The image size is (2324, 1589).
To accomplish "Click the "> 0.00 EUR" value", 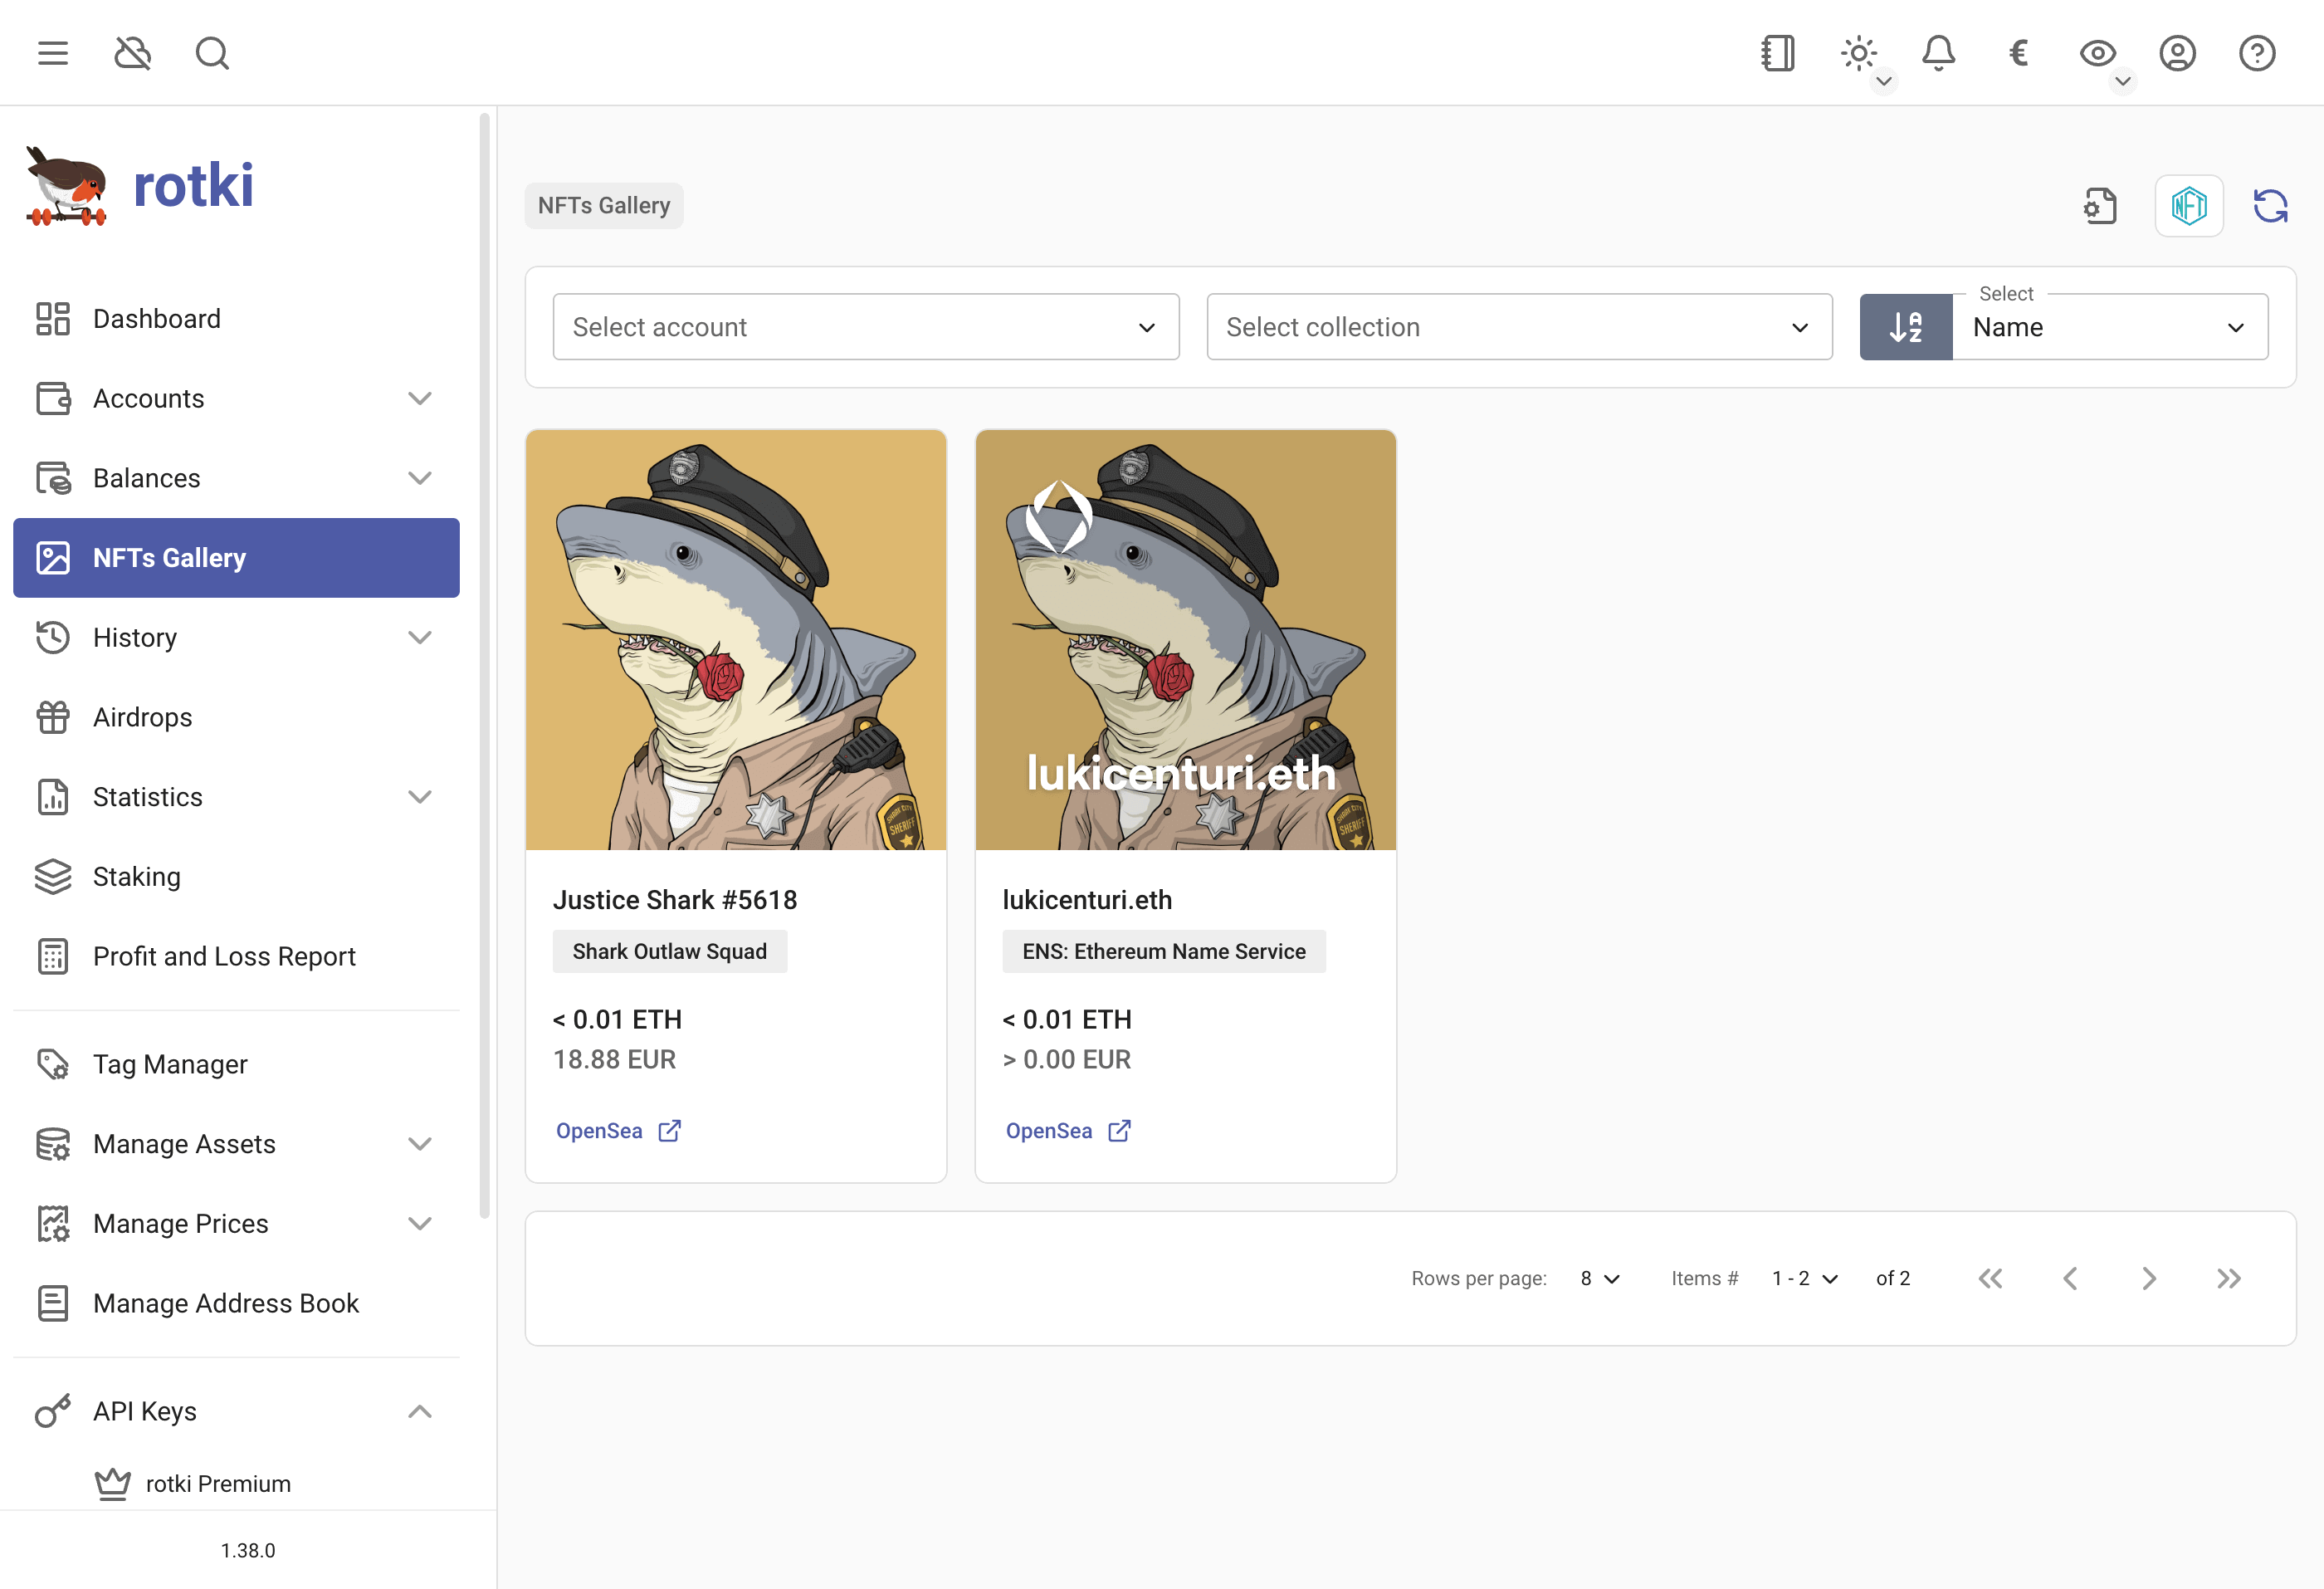I will [x=1067, y=1059].
